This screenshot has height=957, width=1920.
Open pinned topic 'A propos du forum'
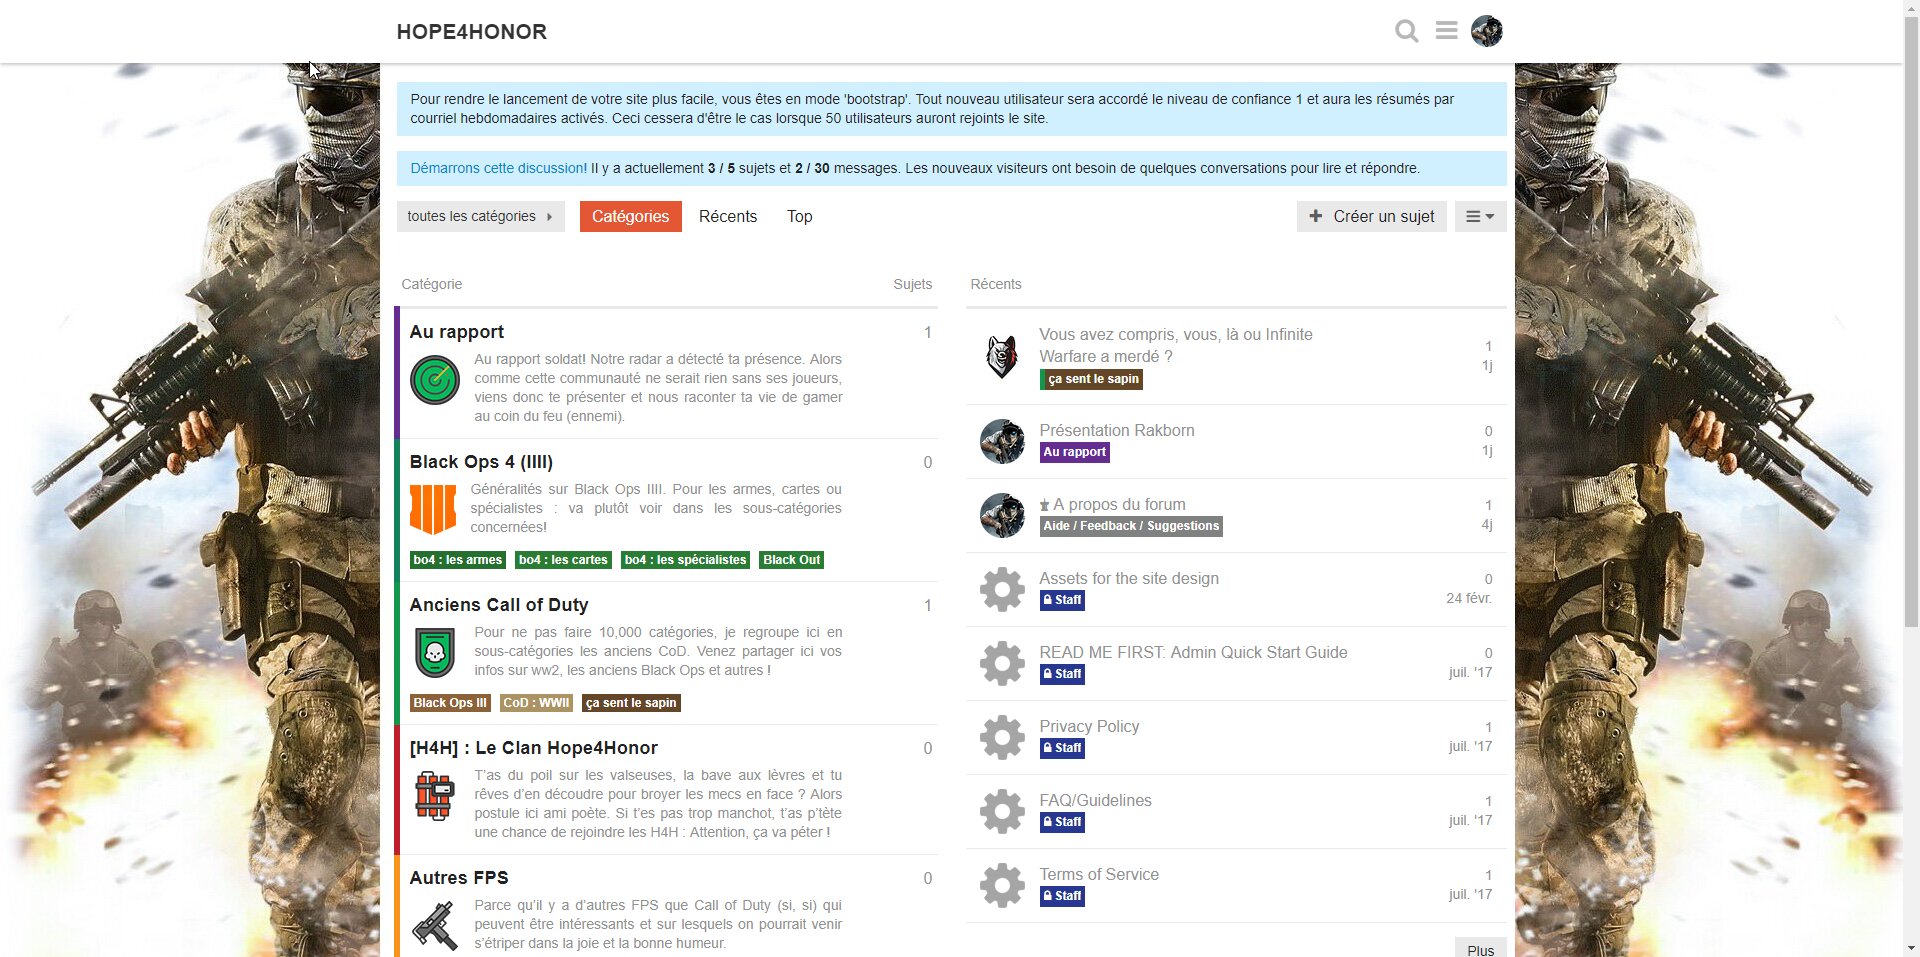click(x=1119, y=504)
